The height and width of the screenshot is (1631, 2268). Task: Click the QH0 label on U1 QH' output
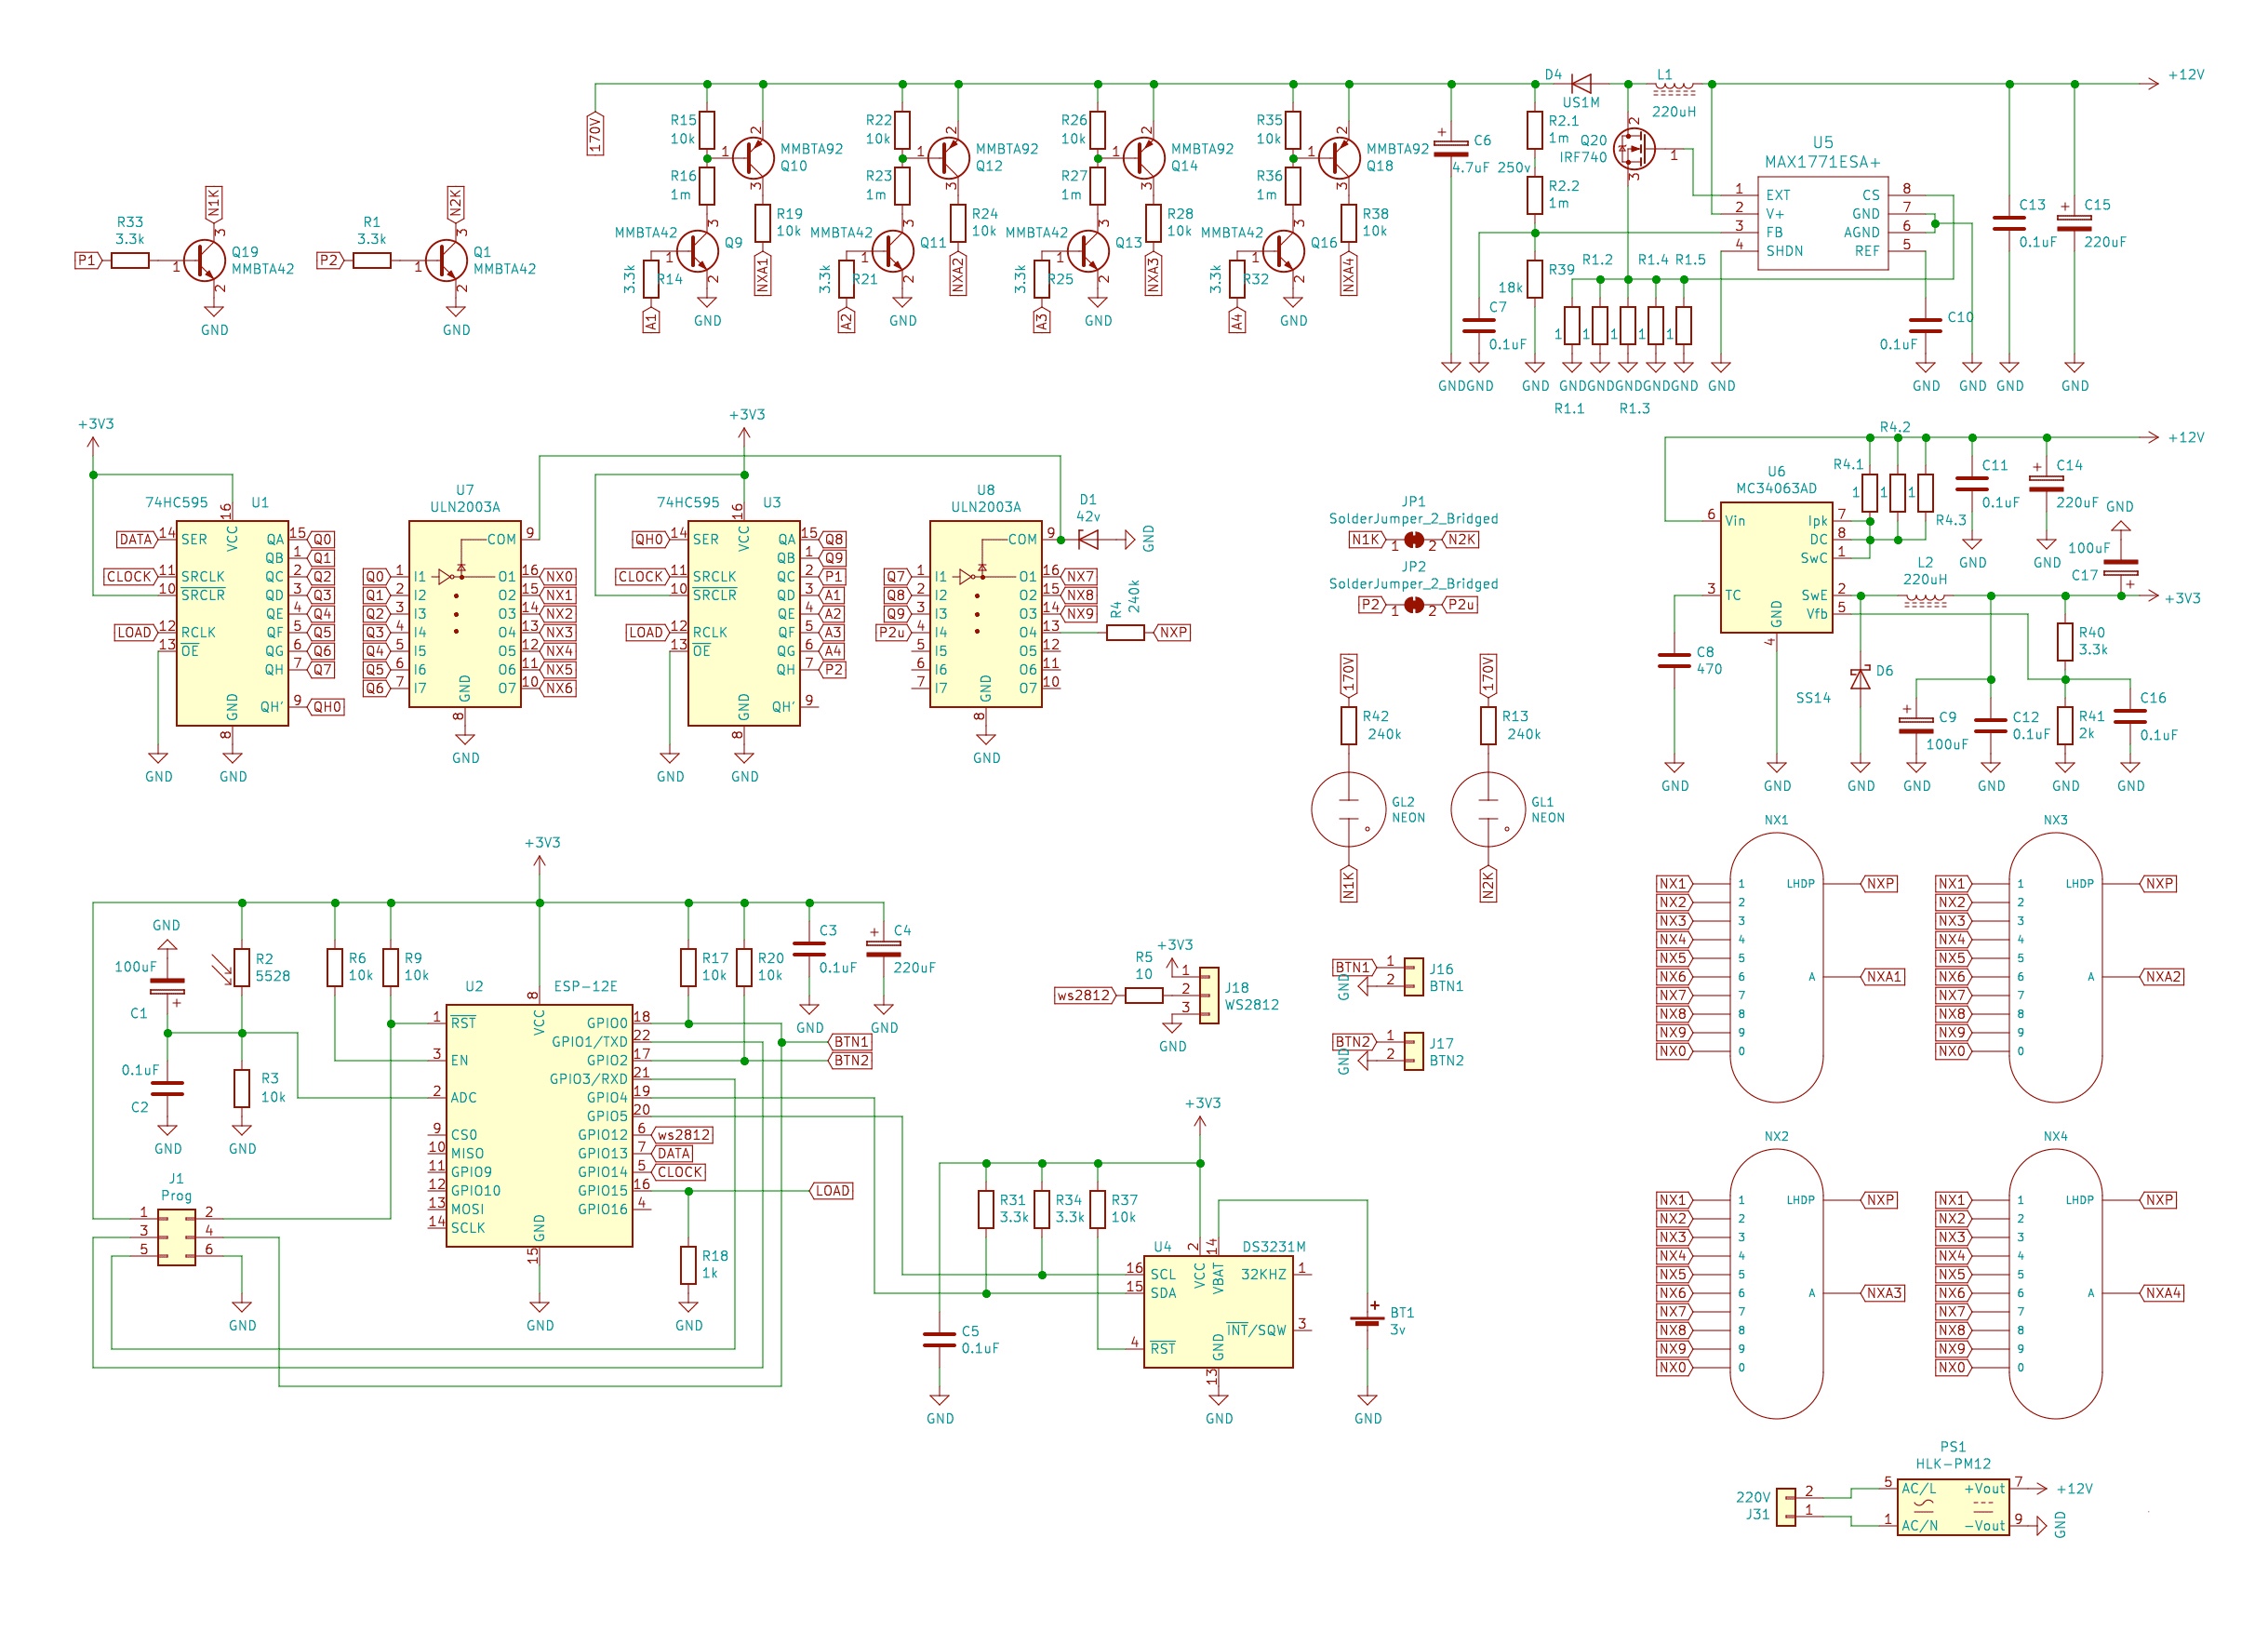[x=325, y=707]
